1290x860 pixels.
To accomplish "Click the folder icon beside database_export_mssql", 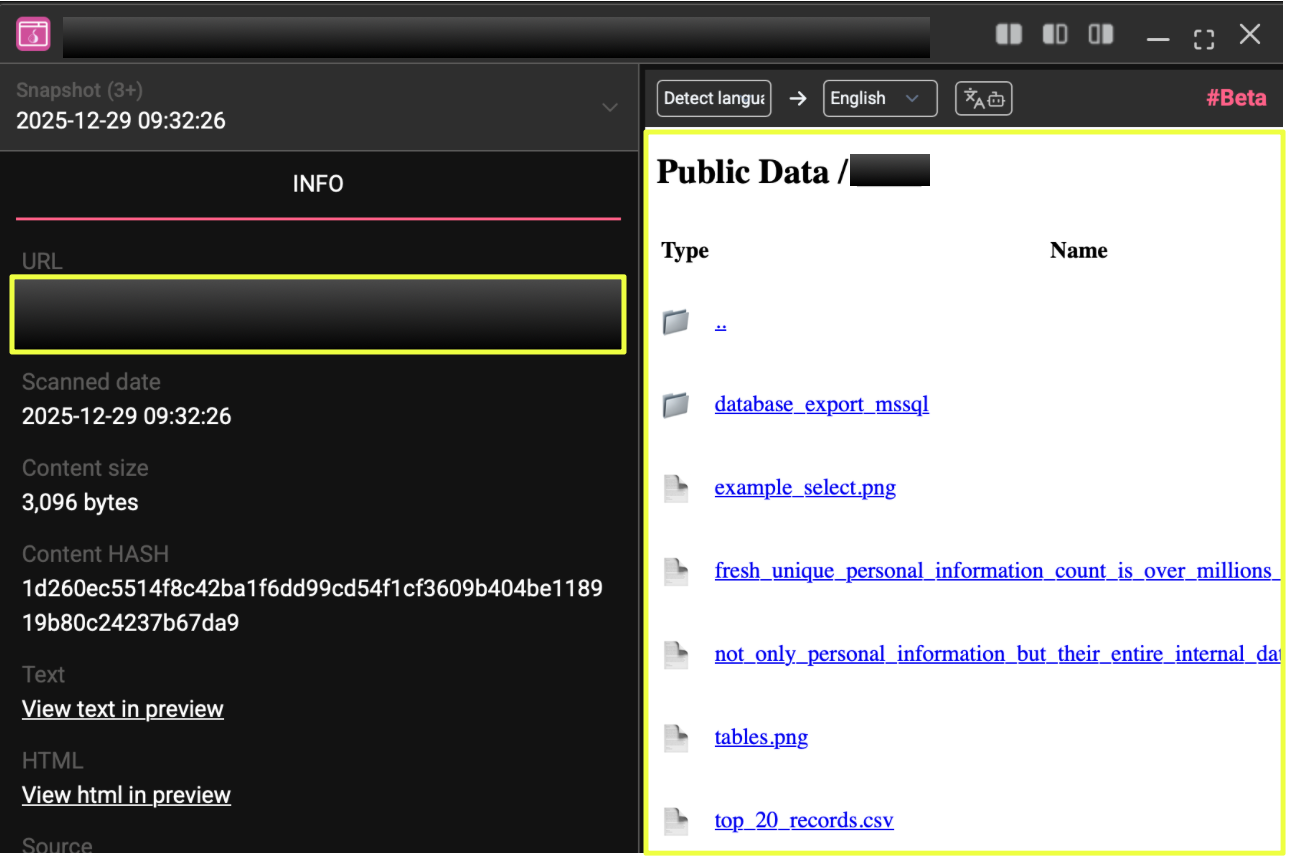I will tap(676, 404).
